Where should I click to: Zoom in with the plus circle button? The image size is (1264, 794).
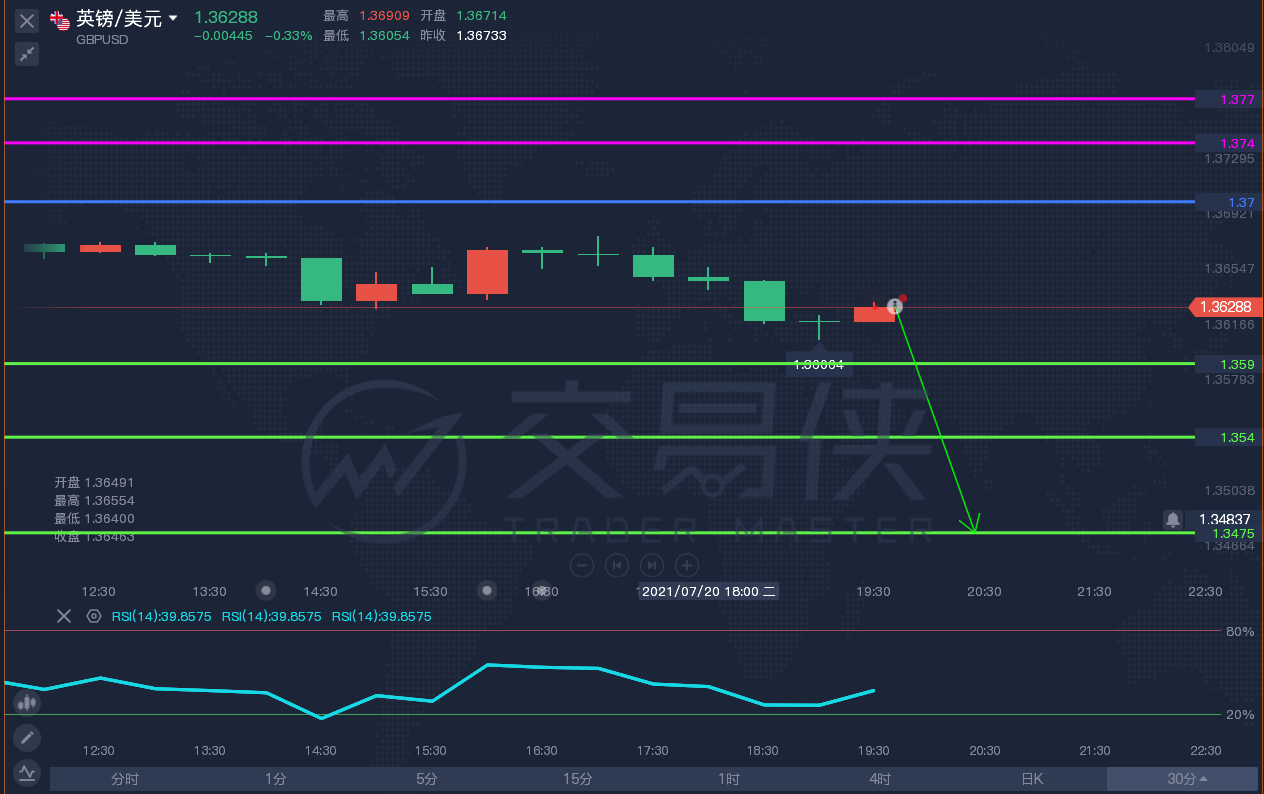[x=686, y=565]
